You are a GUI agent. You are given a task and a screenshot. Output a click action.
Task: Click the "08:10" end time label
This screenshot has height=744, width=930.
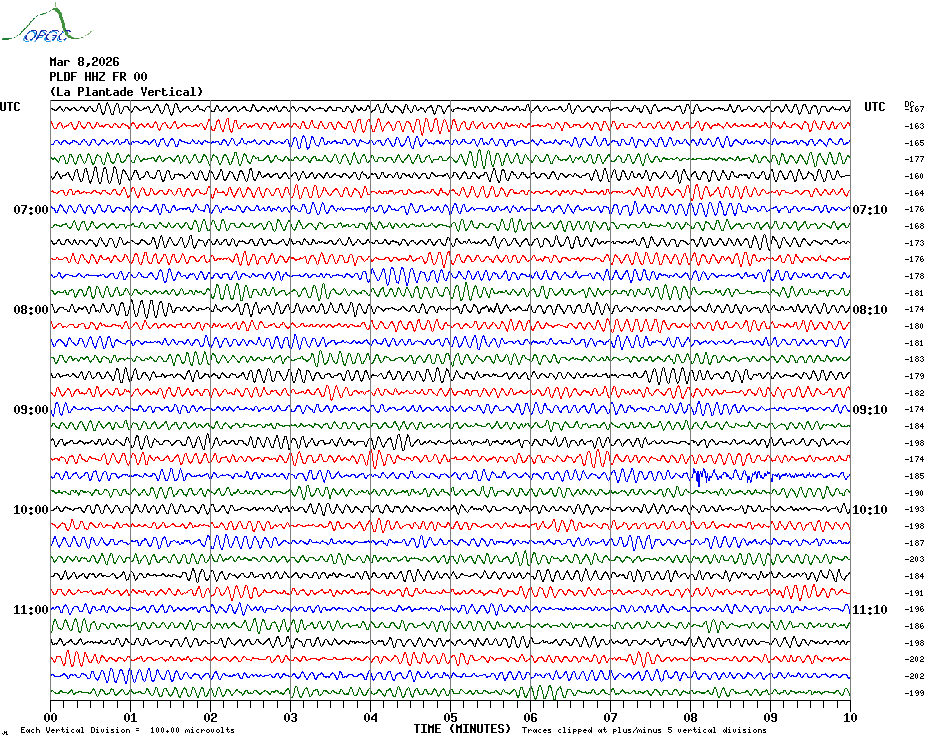tap(870, 310)
